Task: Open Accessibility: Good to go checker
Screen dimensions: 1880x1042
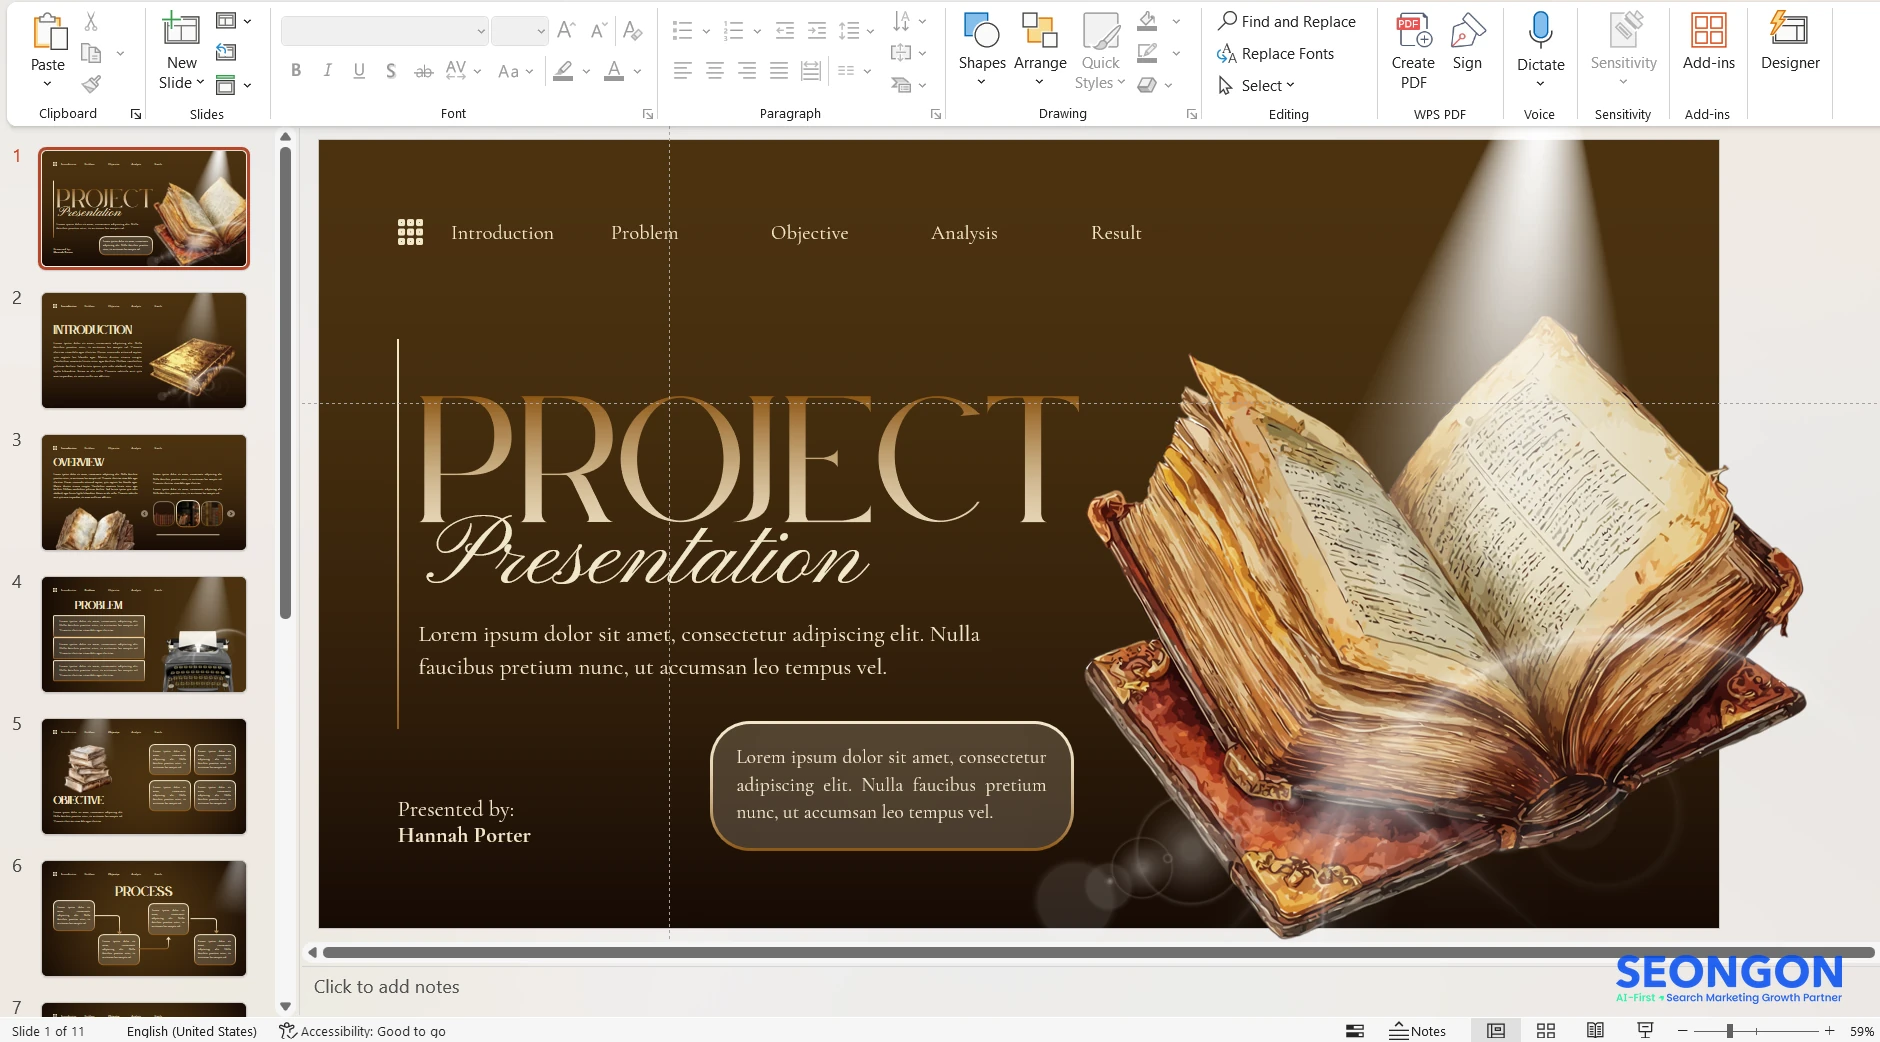Action: tap(362, 1031)
